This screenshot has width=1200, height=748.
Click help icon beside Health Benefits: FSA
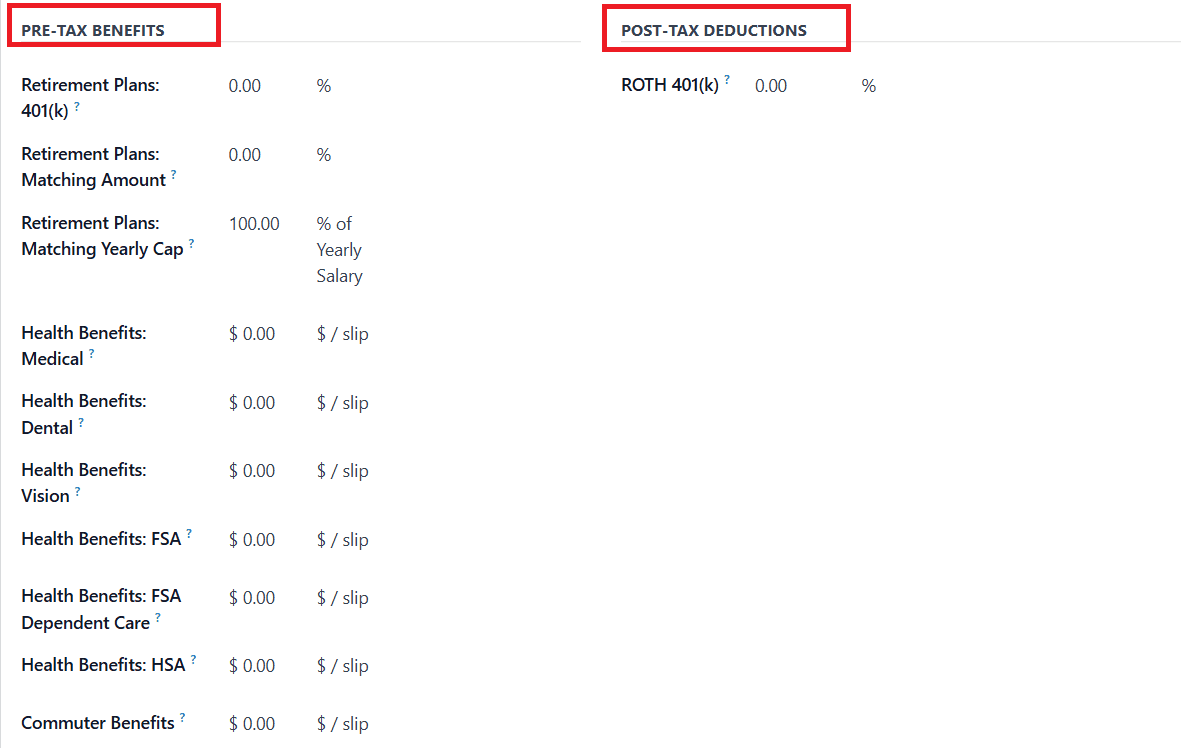[x=189, y=535]
